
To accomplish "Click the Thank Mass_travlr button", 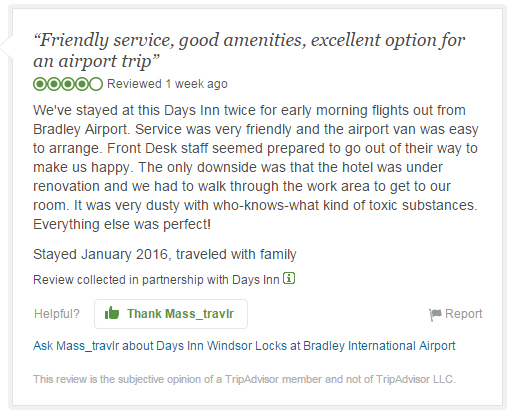I will click(x=171, y=314).
